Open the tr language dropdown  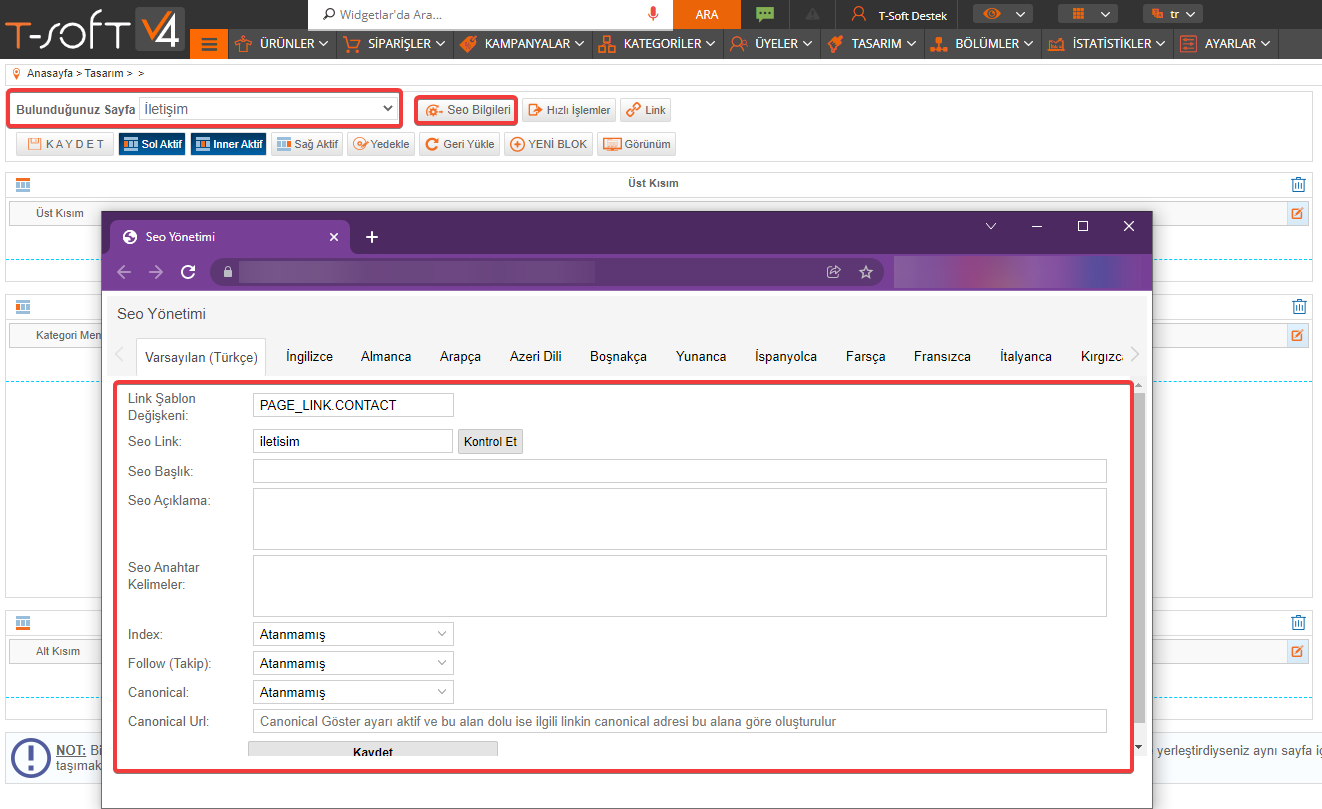(1173, 14)
